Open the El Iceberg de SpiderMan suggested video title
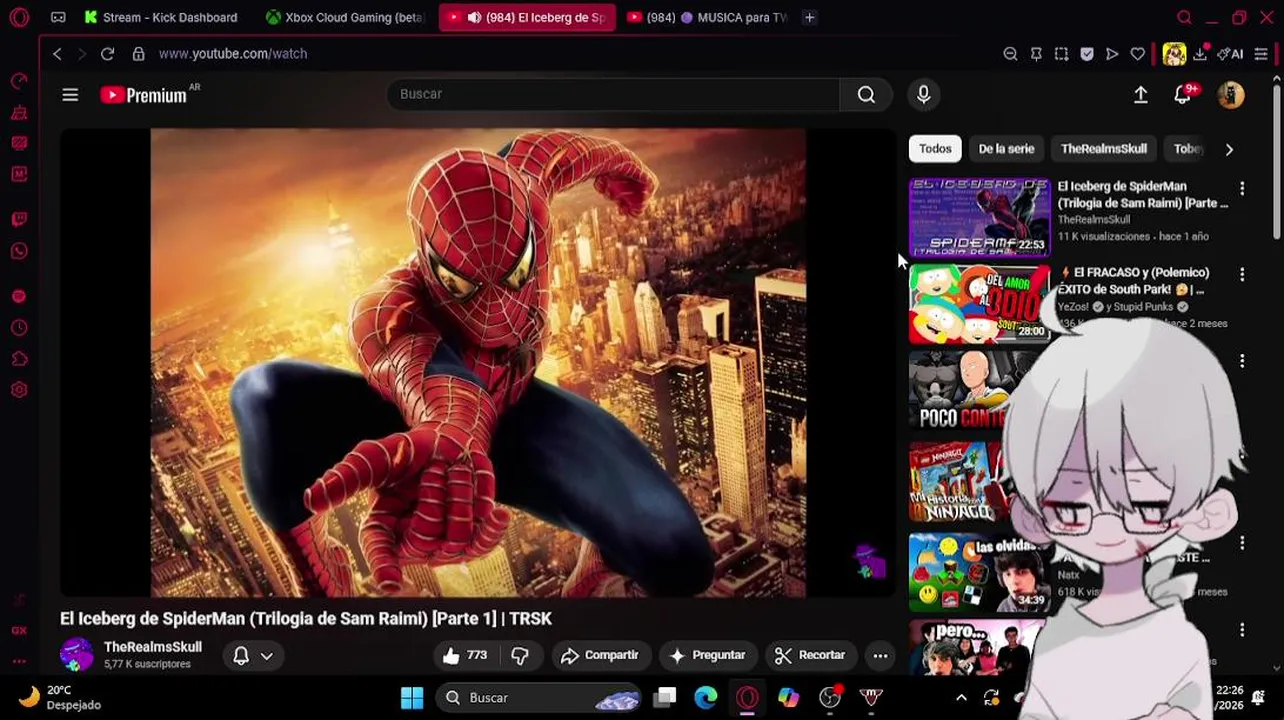 (x=1143, y=194)
